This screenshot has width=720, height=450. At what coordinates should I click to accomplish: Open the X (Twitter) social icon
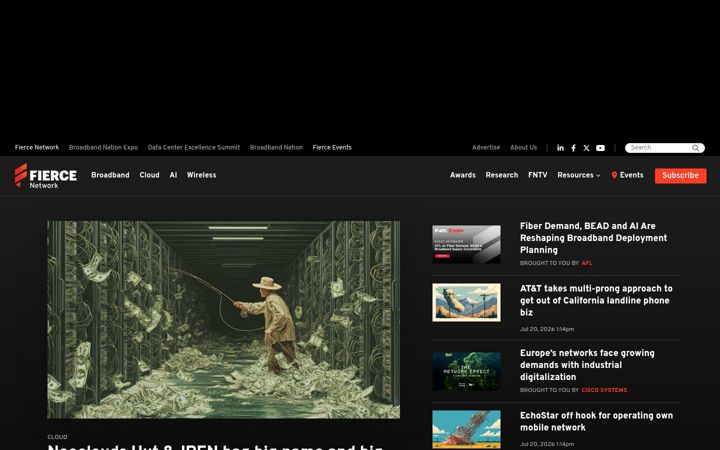coord(586,148)
